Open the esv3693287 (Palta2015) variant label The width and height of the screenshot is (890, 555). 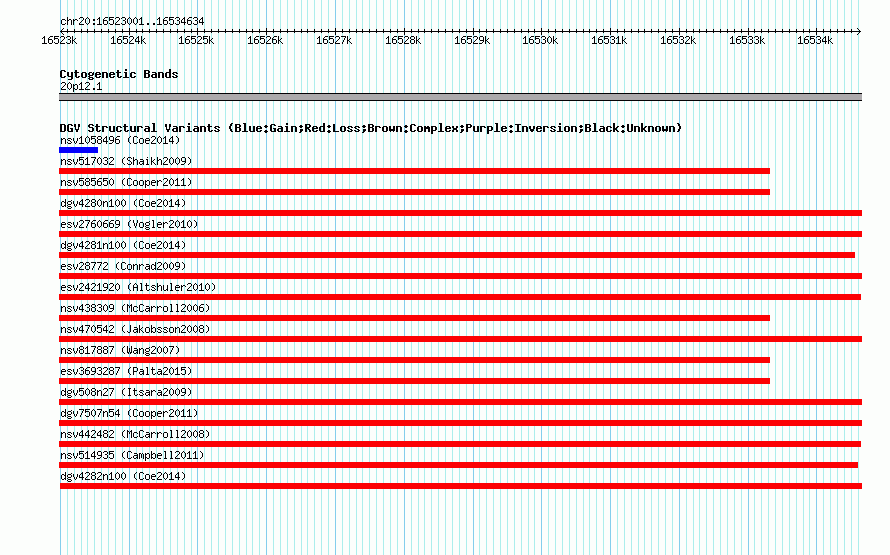pyautogui.click(x=126, y=371)
